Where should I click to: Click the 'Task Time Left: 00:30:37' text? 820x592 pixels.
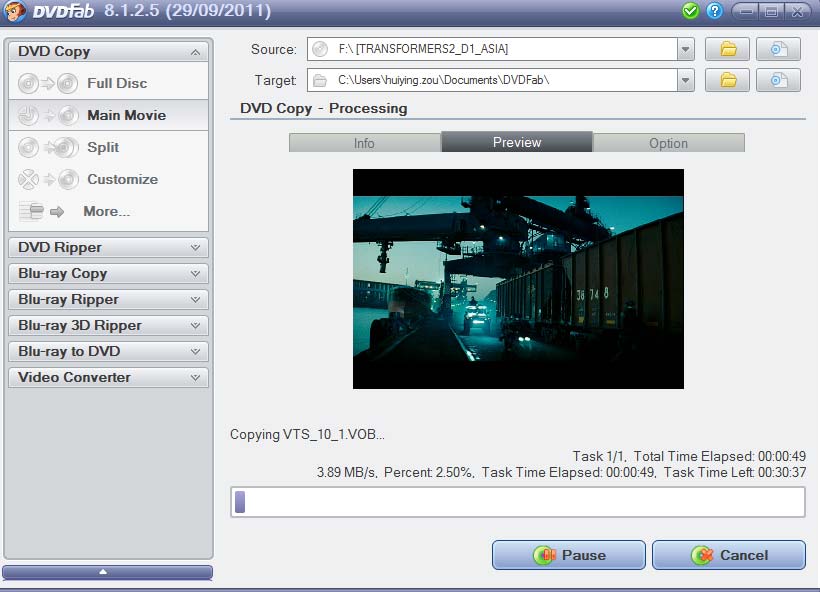(x=735, y=473)
